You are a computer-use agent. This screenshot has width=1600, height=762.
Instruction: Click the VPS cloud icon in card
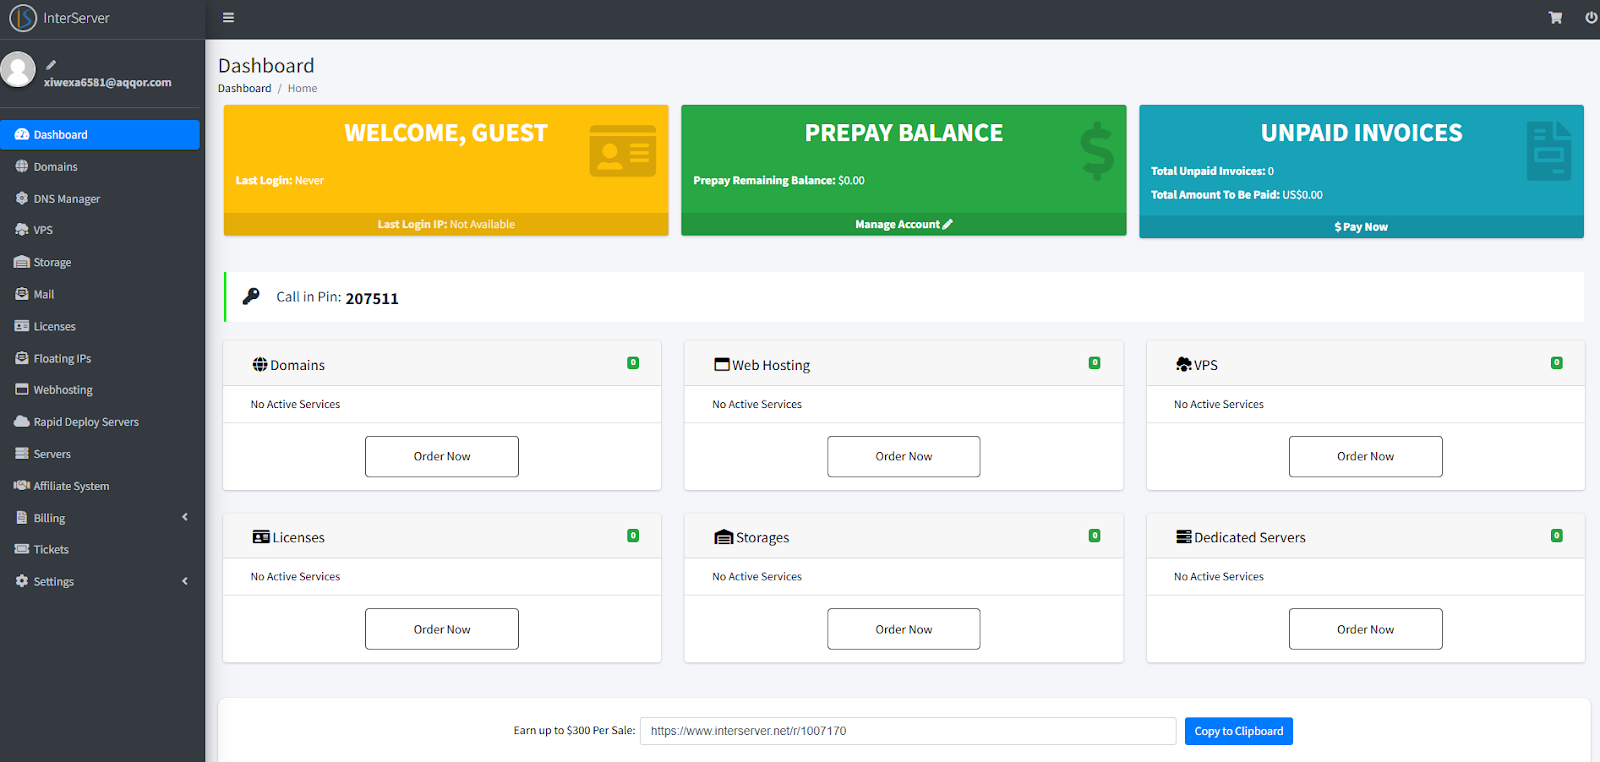tap(1184, 365)
